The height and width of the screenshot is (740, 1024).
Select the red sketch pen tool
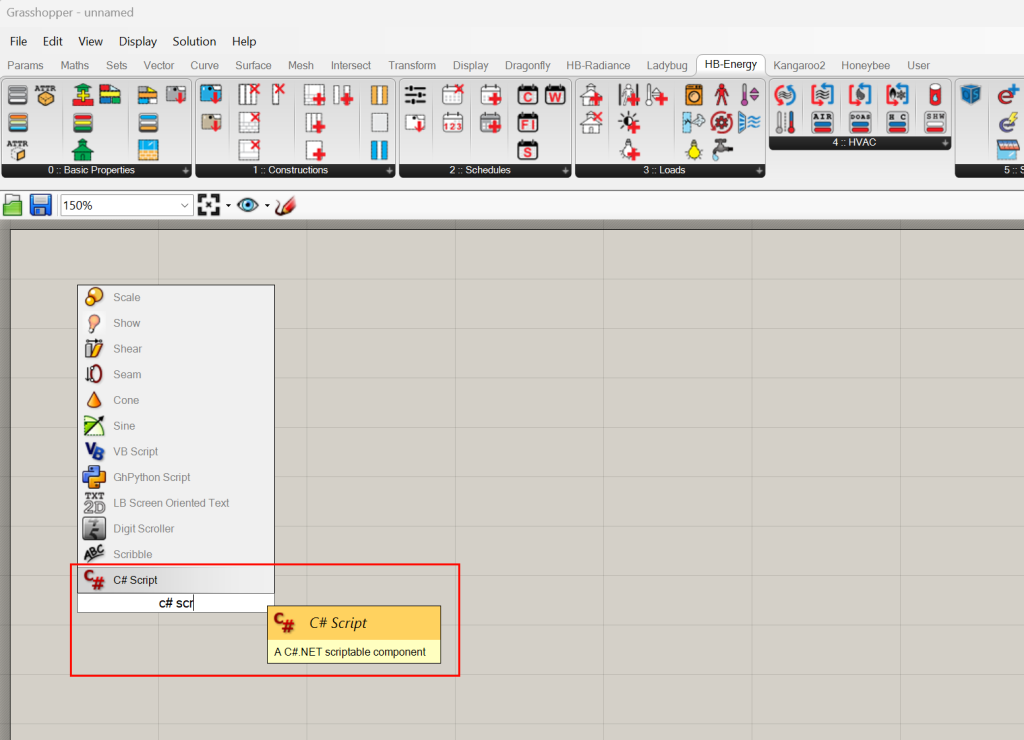[x=285, y=205]
